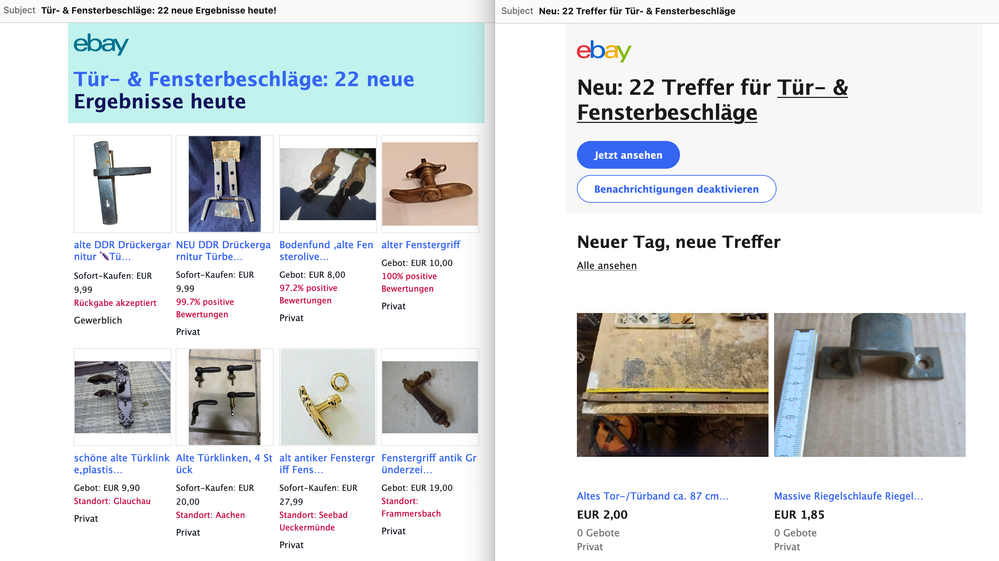This screenshot has height=561, width=999.
Task: Open Tür- & Fensterbeschläge underlined heading link
Action: [712, 100]
